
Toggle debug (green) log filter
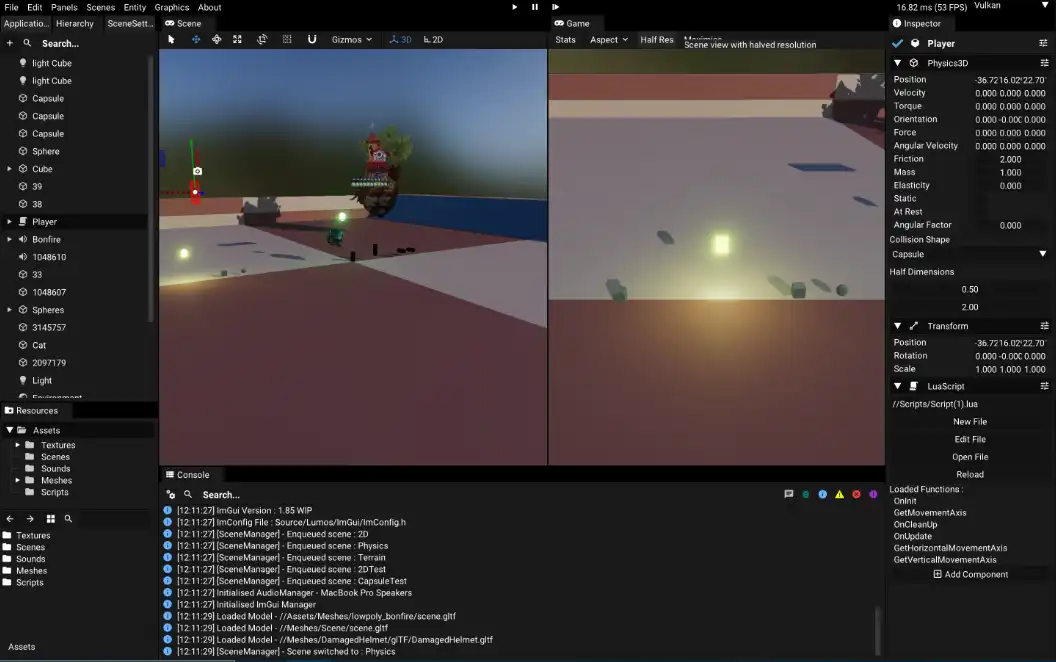pos(805,494)
